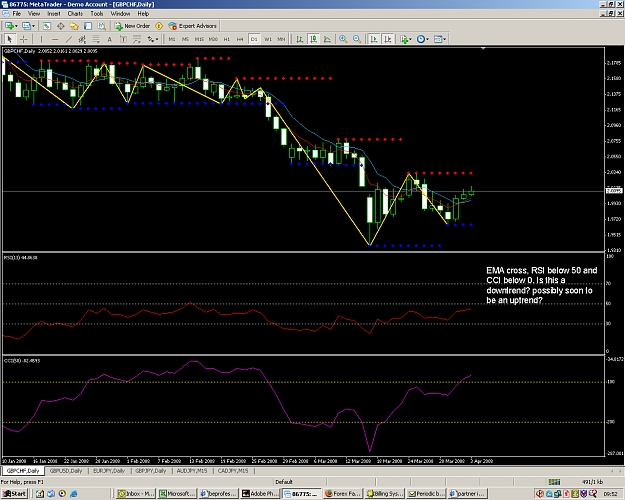Click the connection status bars indicator
This screenshot has height=500, width=625.
554,482
